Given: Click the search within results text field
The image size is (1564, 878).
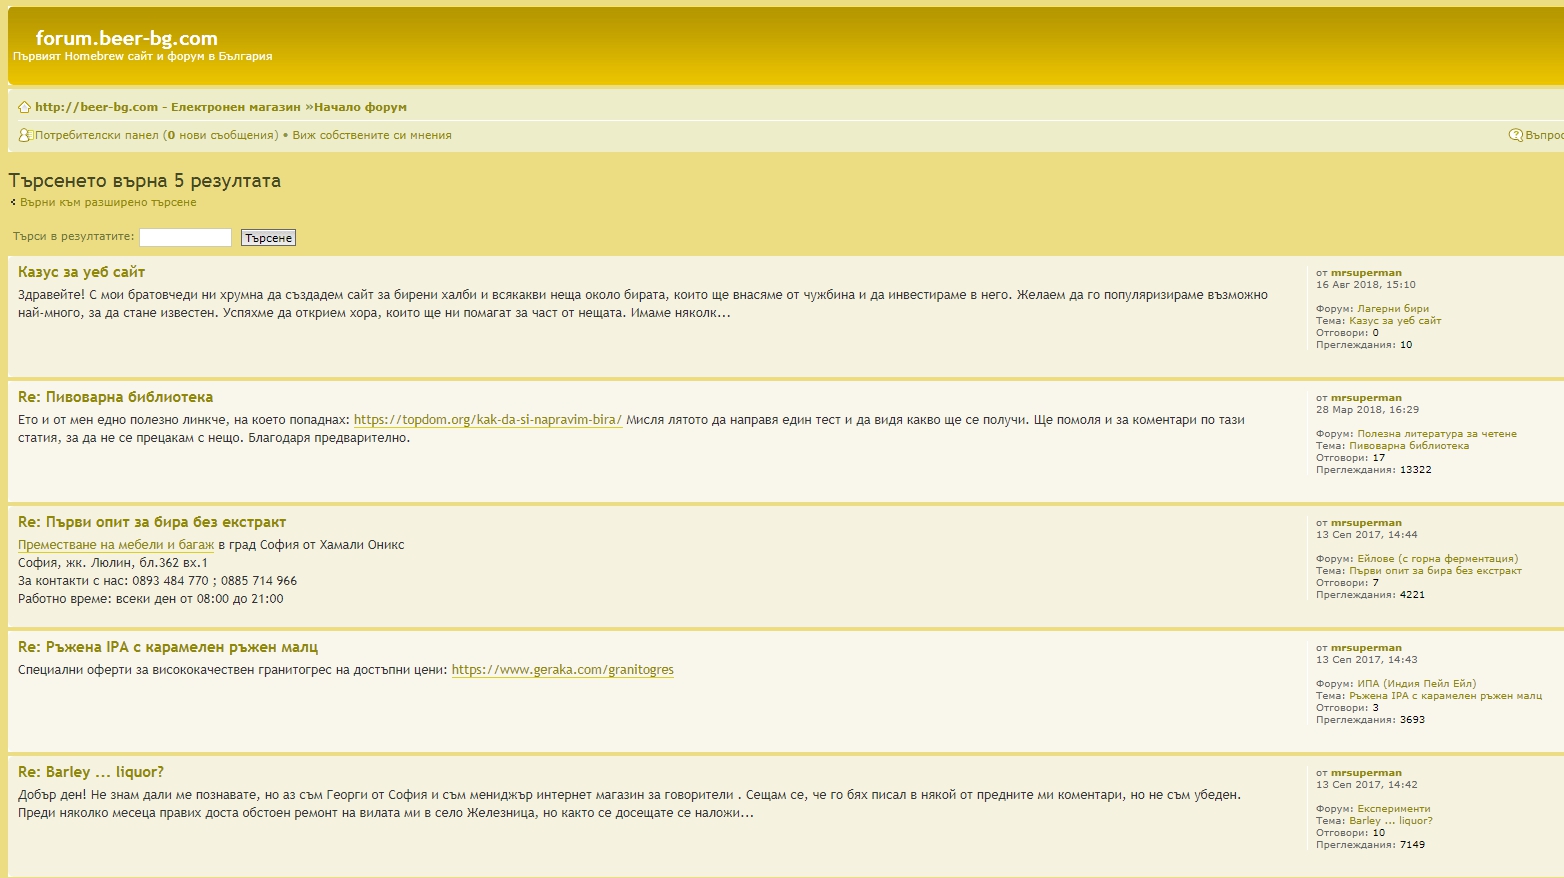Looking at the screenshot, I should [x=185, y=237].
